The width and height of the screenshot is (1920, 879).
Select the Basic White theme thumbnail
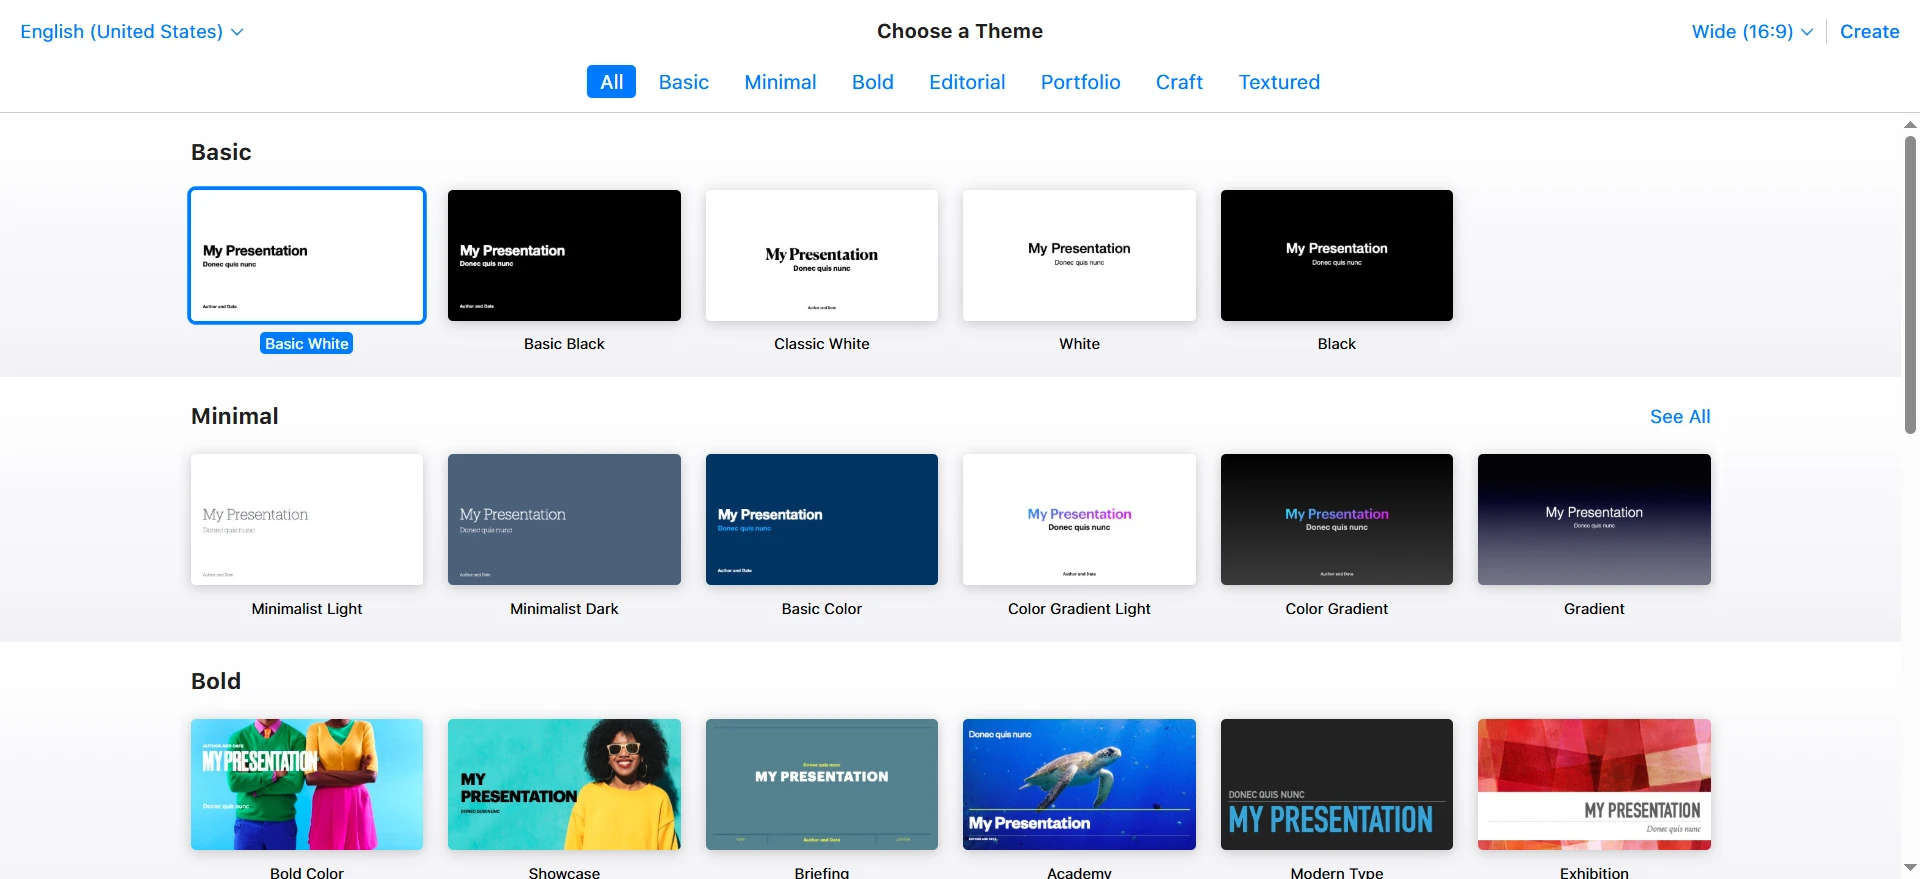tap(307, 256)
